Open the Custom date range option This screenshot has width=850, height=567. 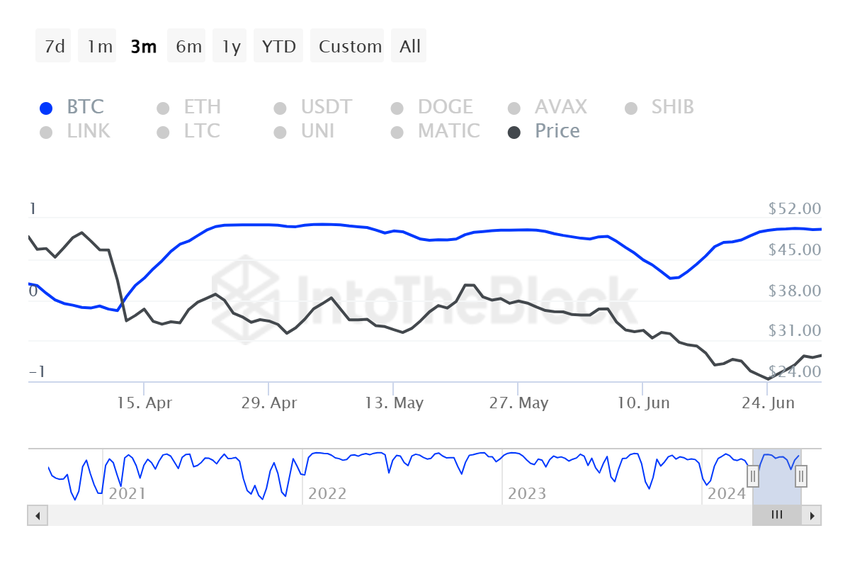tap(348, 46)
